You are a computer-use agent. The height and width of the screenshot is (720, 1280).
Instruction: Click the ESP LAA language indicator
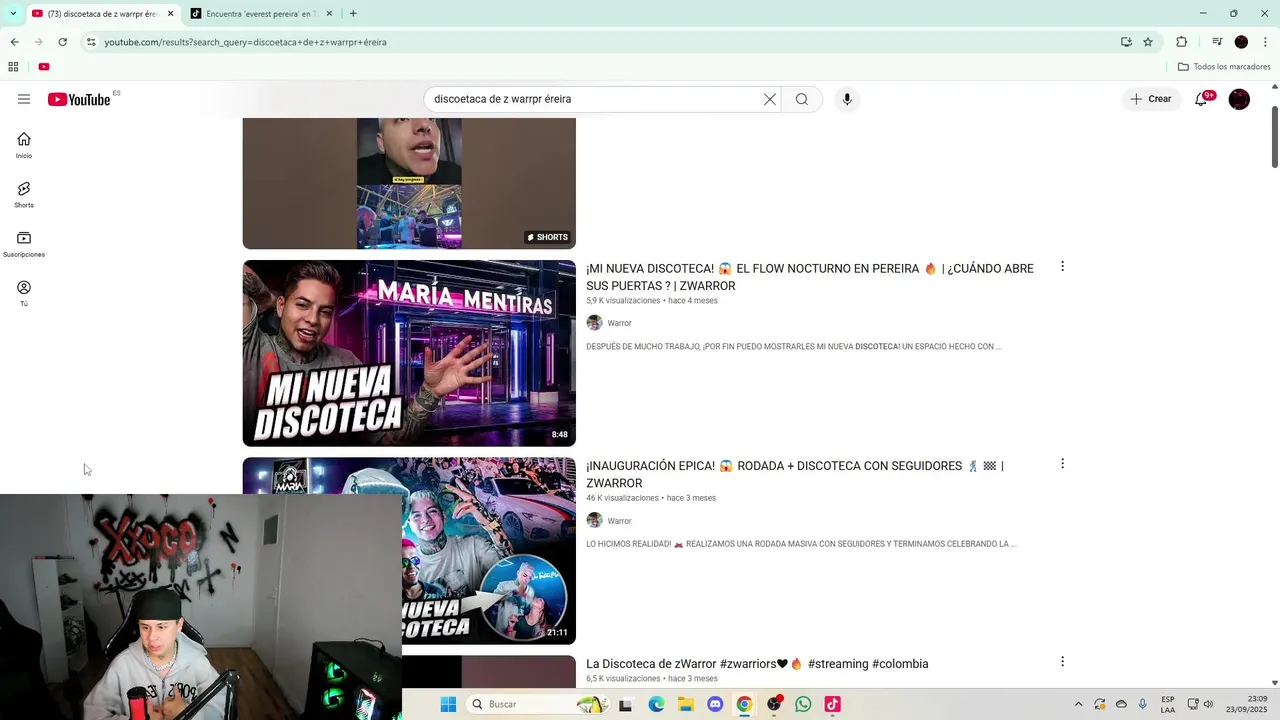pyautogui.click(x=1168, y=704)
